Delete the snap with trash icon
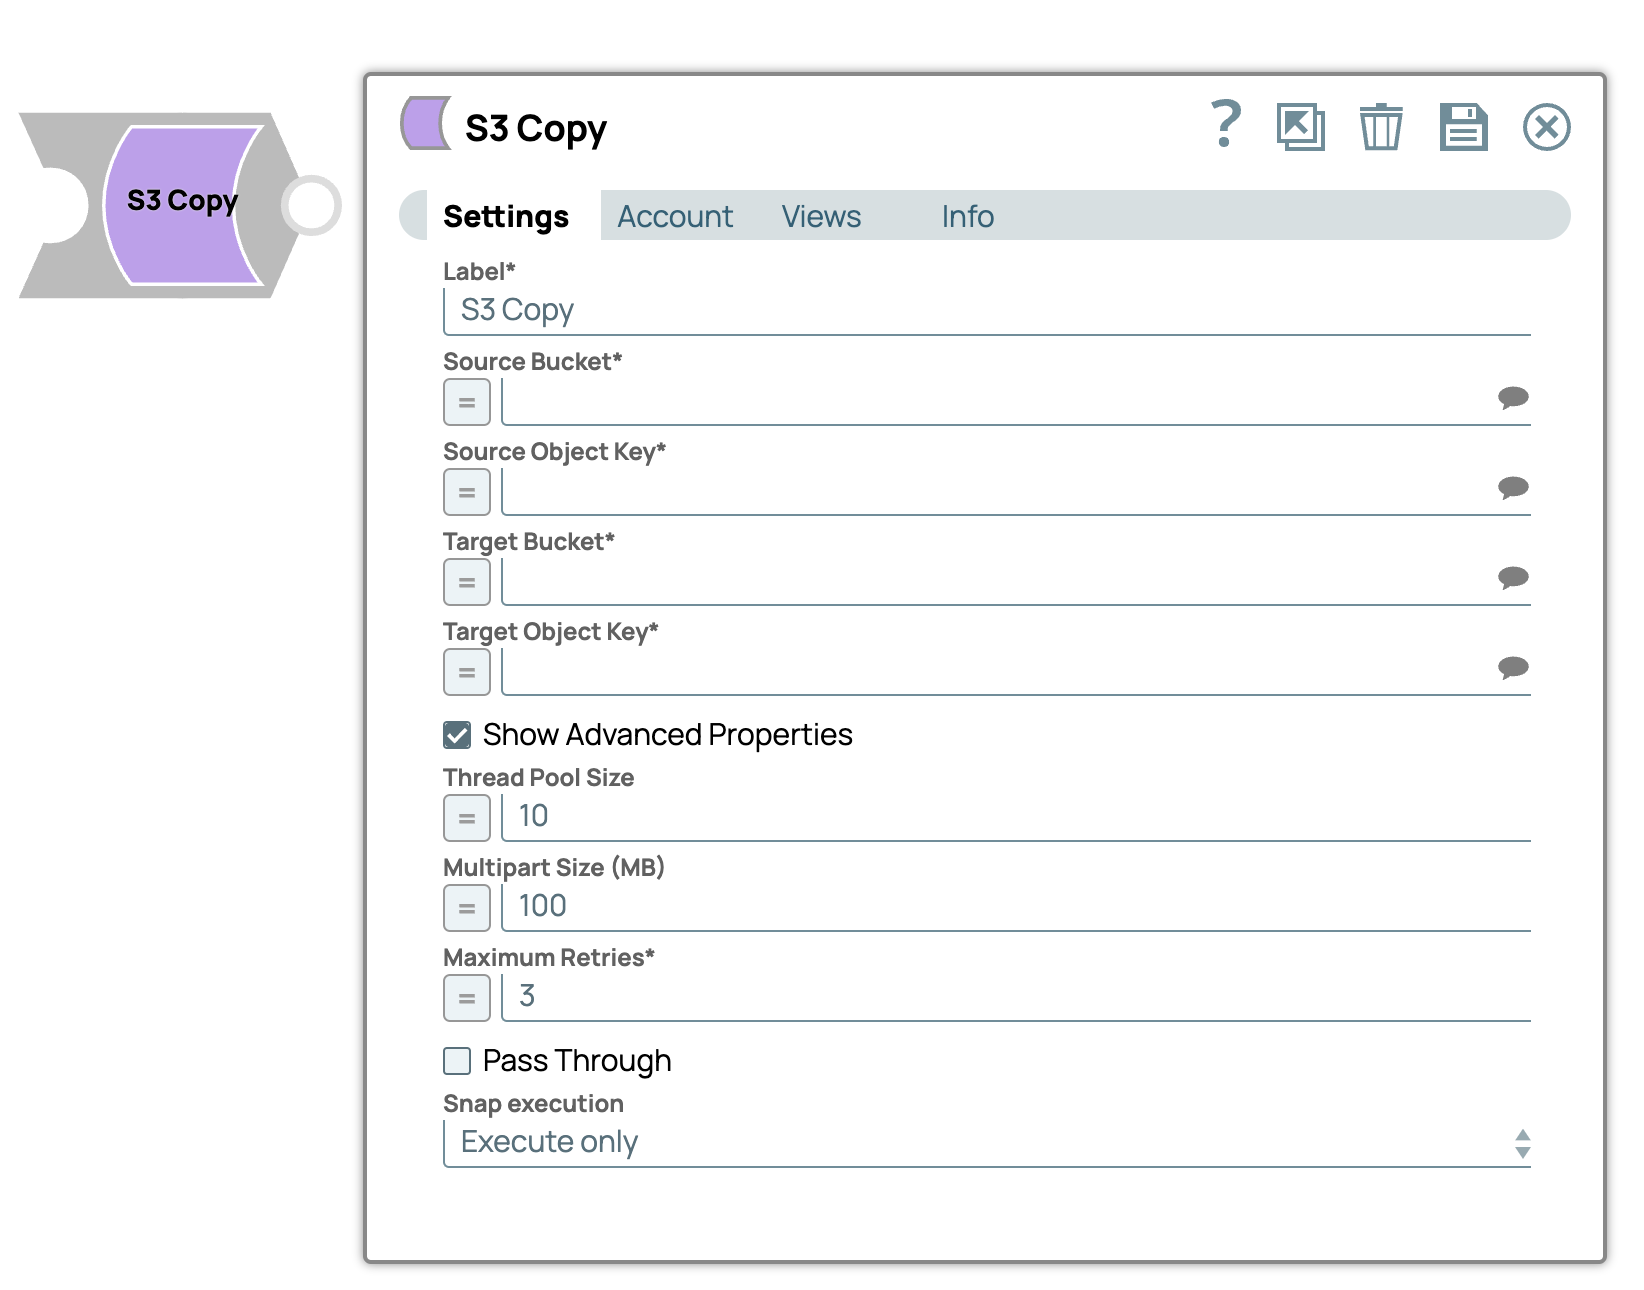This screenshot has height=1290, width=1644. click(x=1380, y=127)
